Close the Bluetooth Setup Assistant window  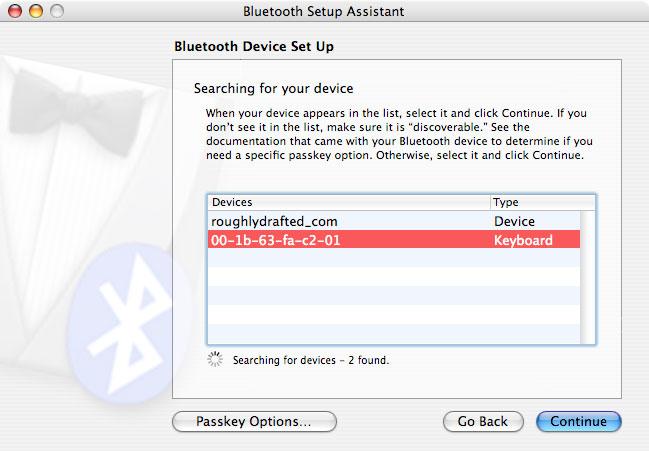pyautogui.click(x=15, y=11)
